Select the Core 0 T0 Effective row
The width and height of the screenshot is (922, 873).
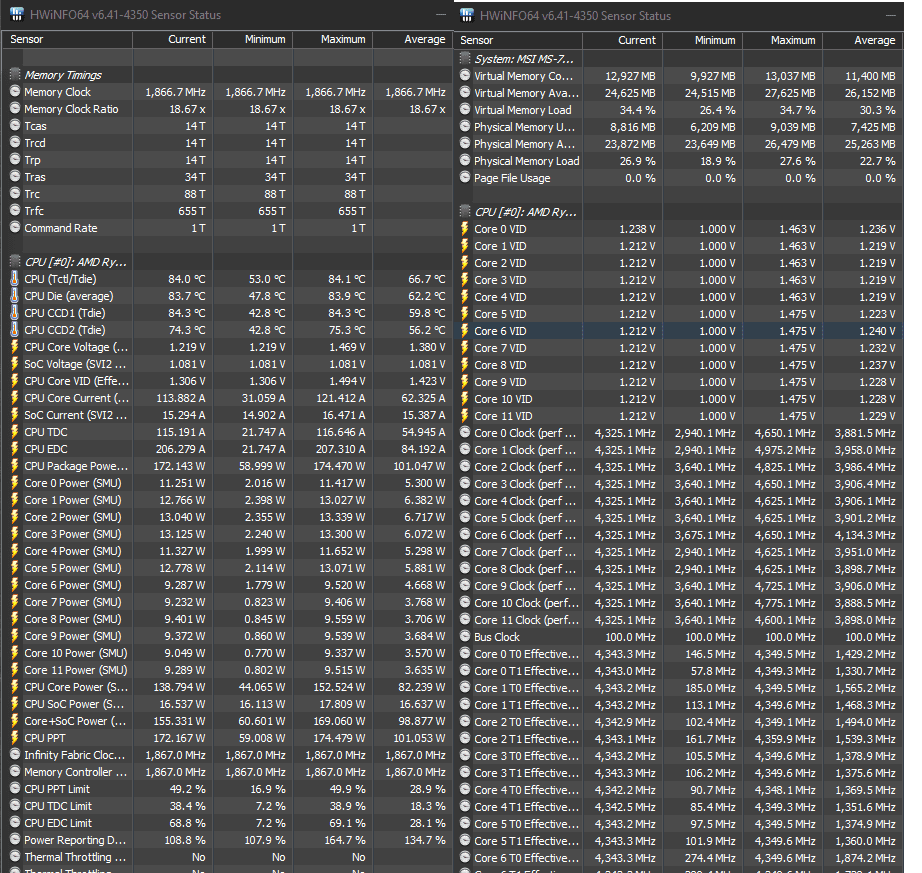point(679,654)
